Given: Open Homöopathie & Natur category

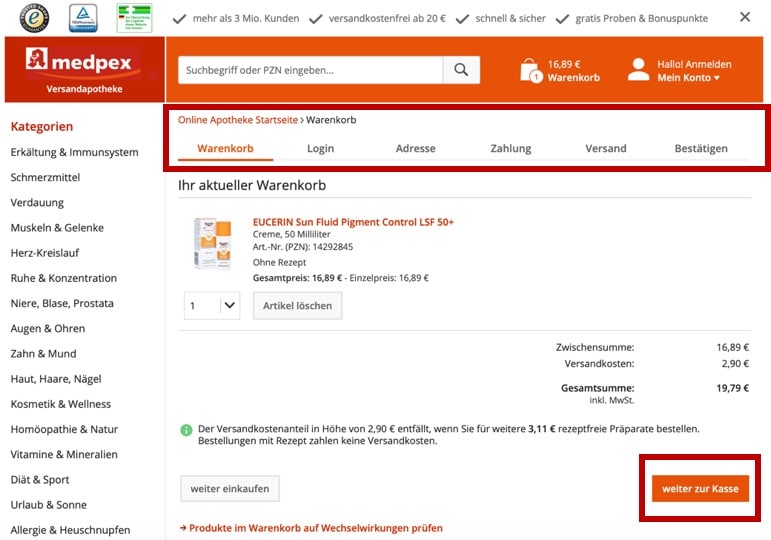Looking at the screenshot, I should click(x=64, y=429).
